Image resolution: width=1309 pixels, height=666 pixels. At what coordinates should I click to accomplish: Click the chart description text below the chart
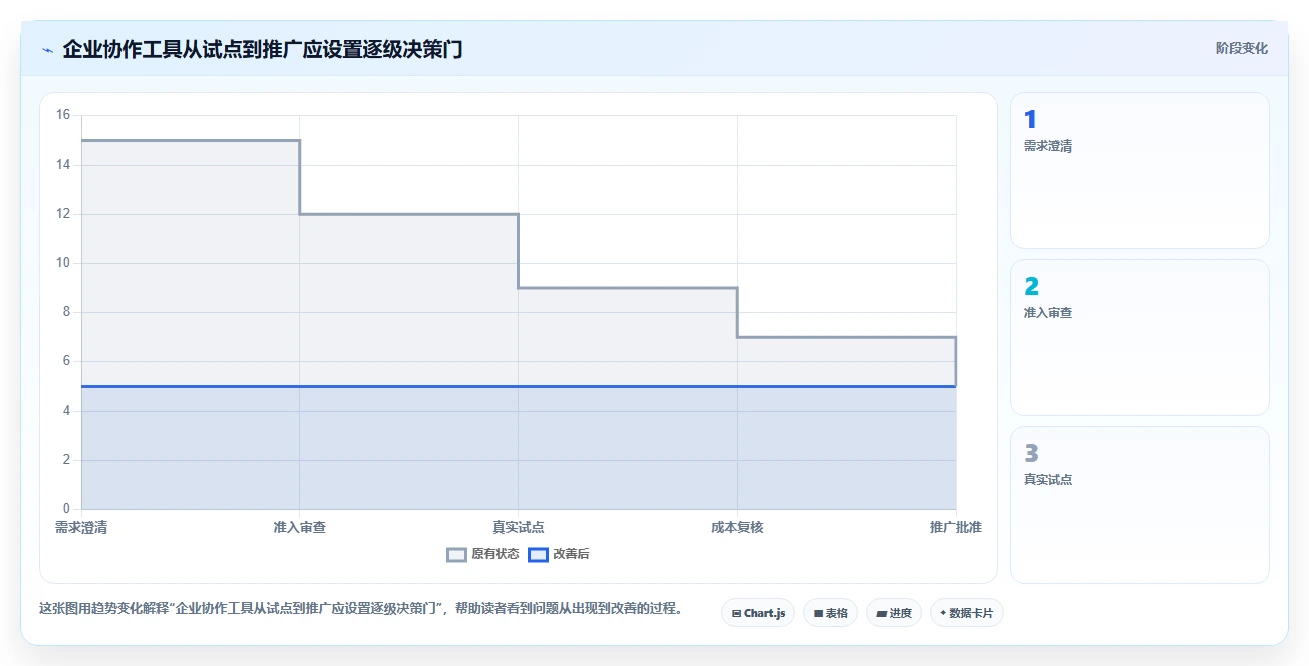[362, 608]
